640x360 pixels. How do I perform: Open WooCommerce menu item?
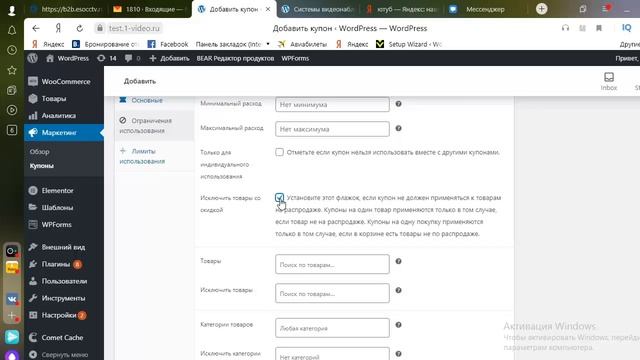pyautogui.click(x=64, y=82)
